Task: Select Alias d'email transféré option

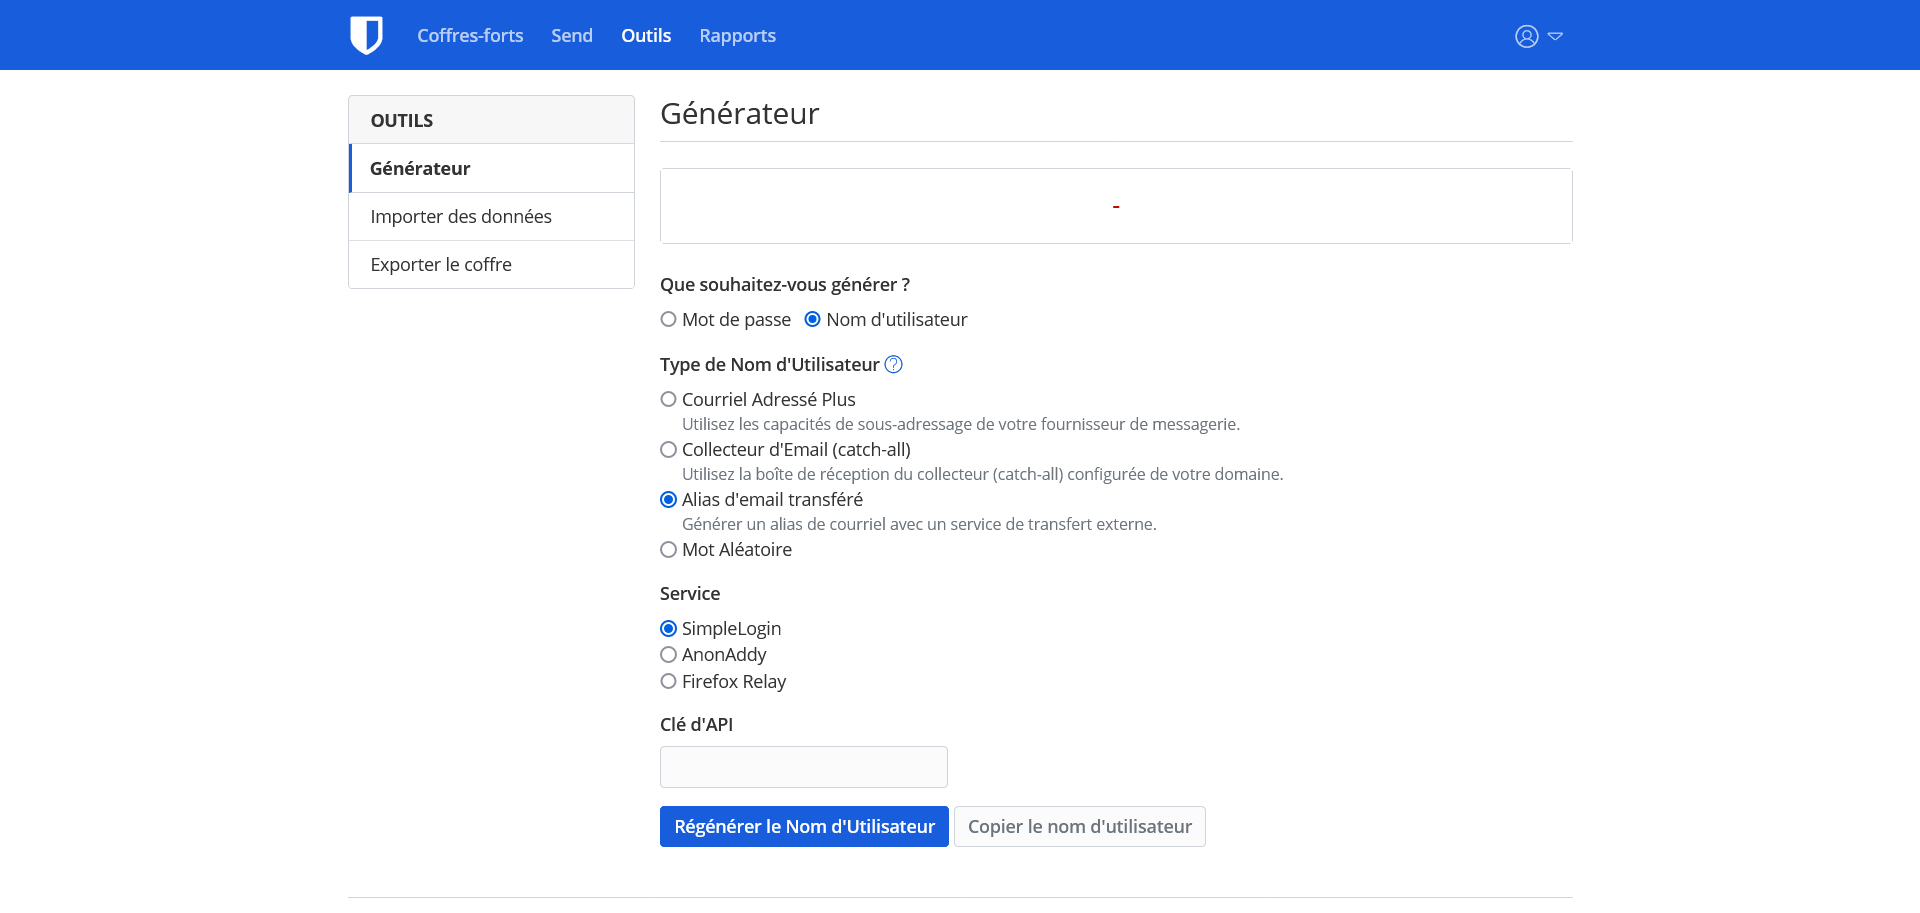Action: click(669, 500)
